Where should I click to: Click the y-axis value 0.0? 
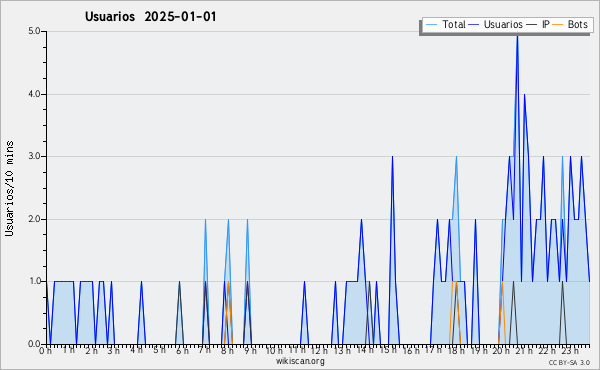tap(34, 344)
